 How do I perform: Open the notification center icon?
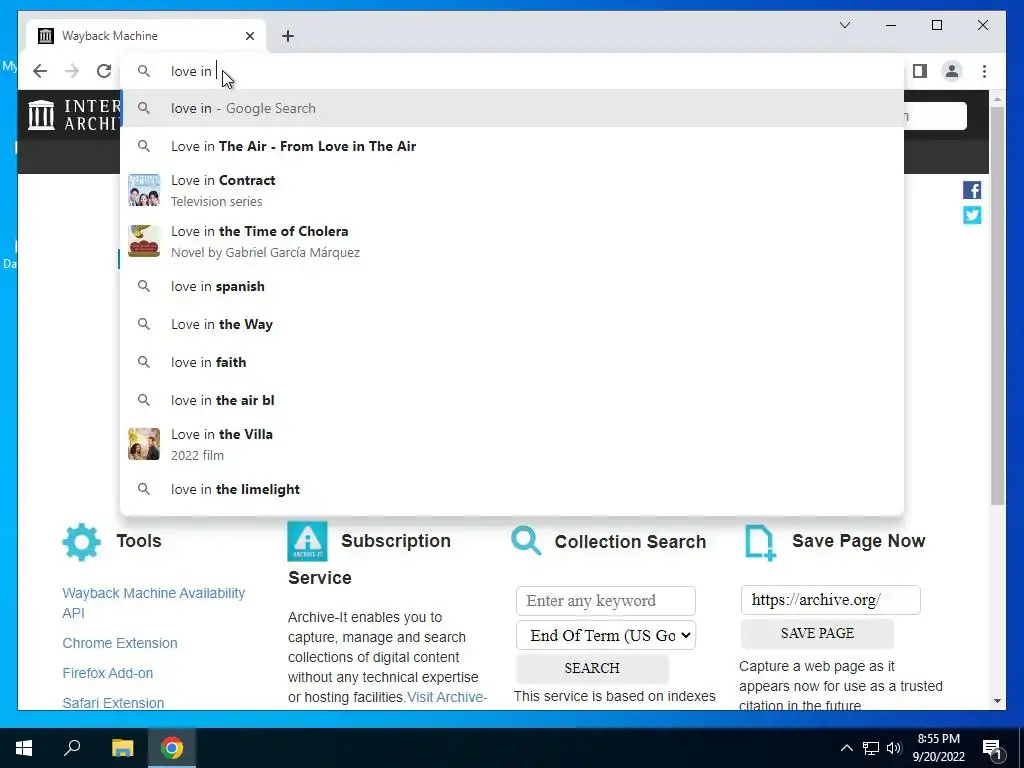click(992, 748)
